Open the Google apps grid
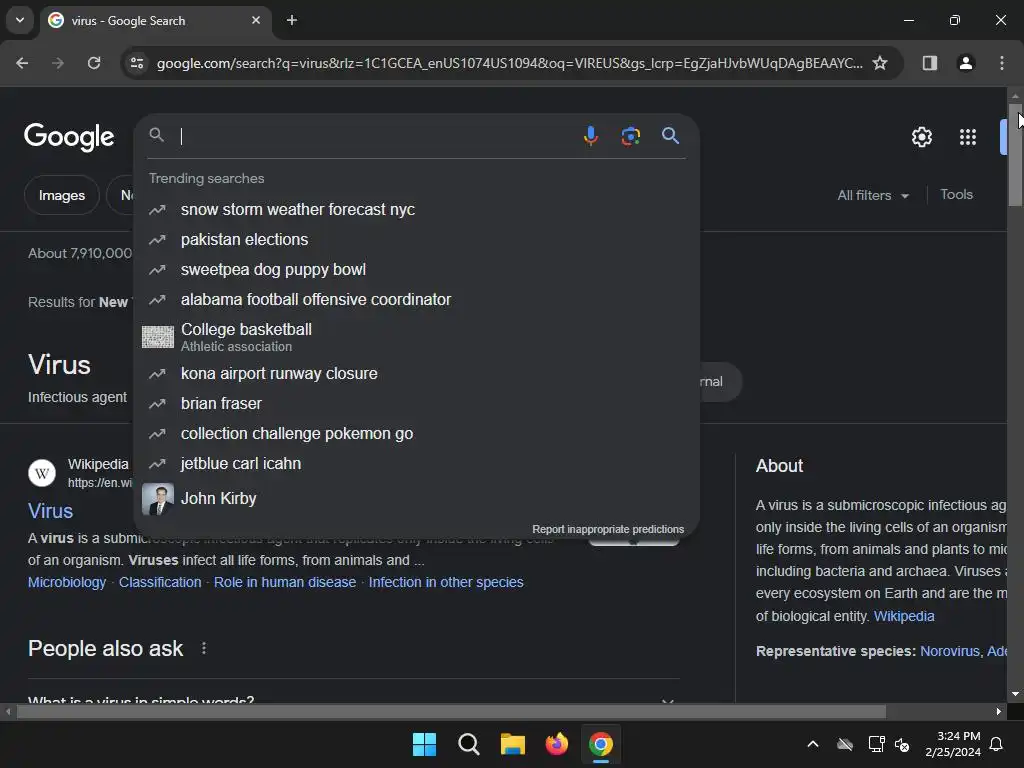The image size is (1024, 768). 968,137
